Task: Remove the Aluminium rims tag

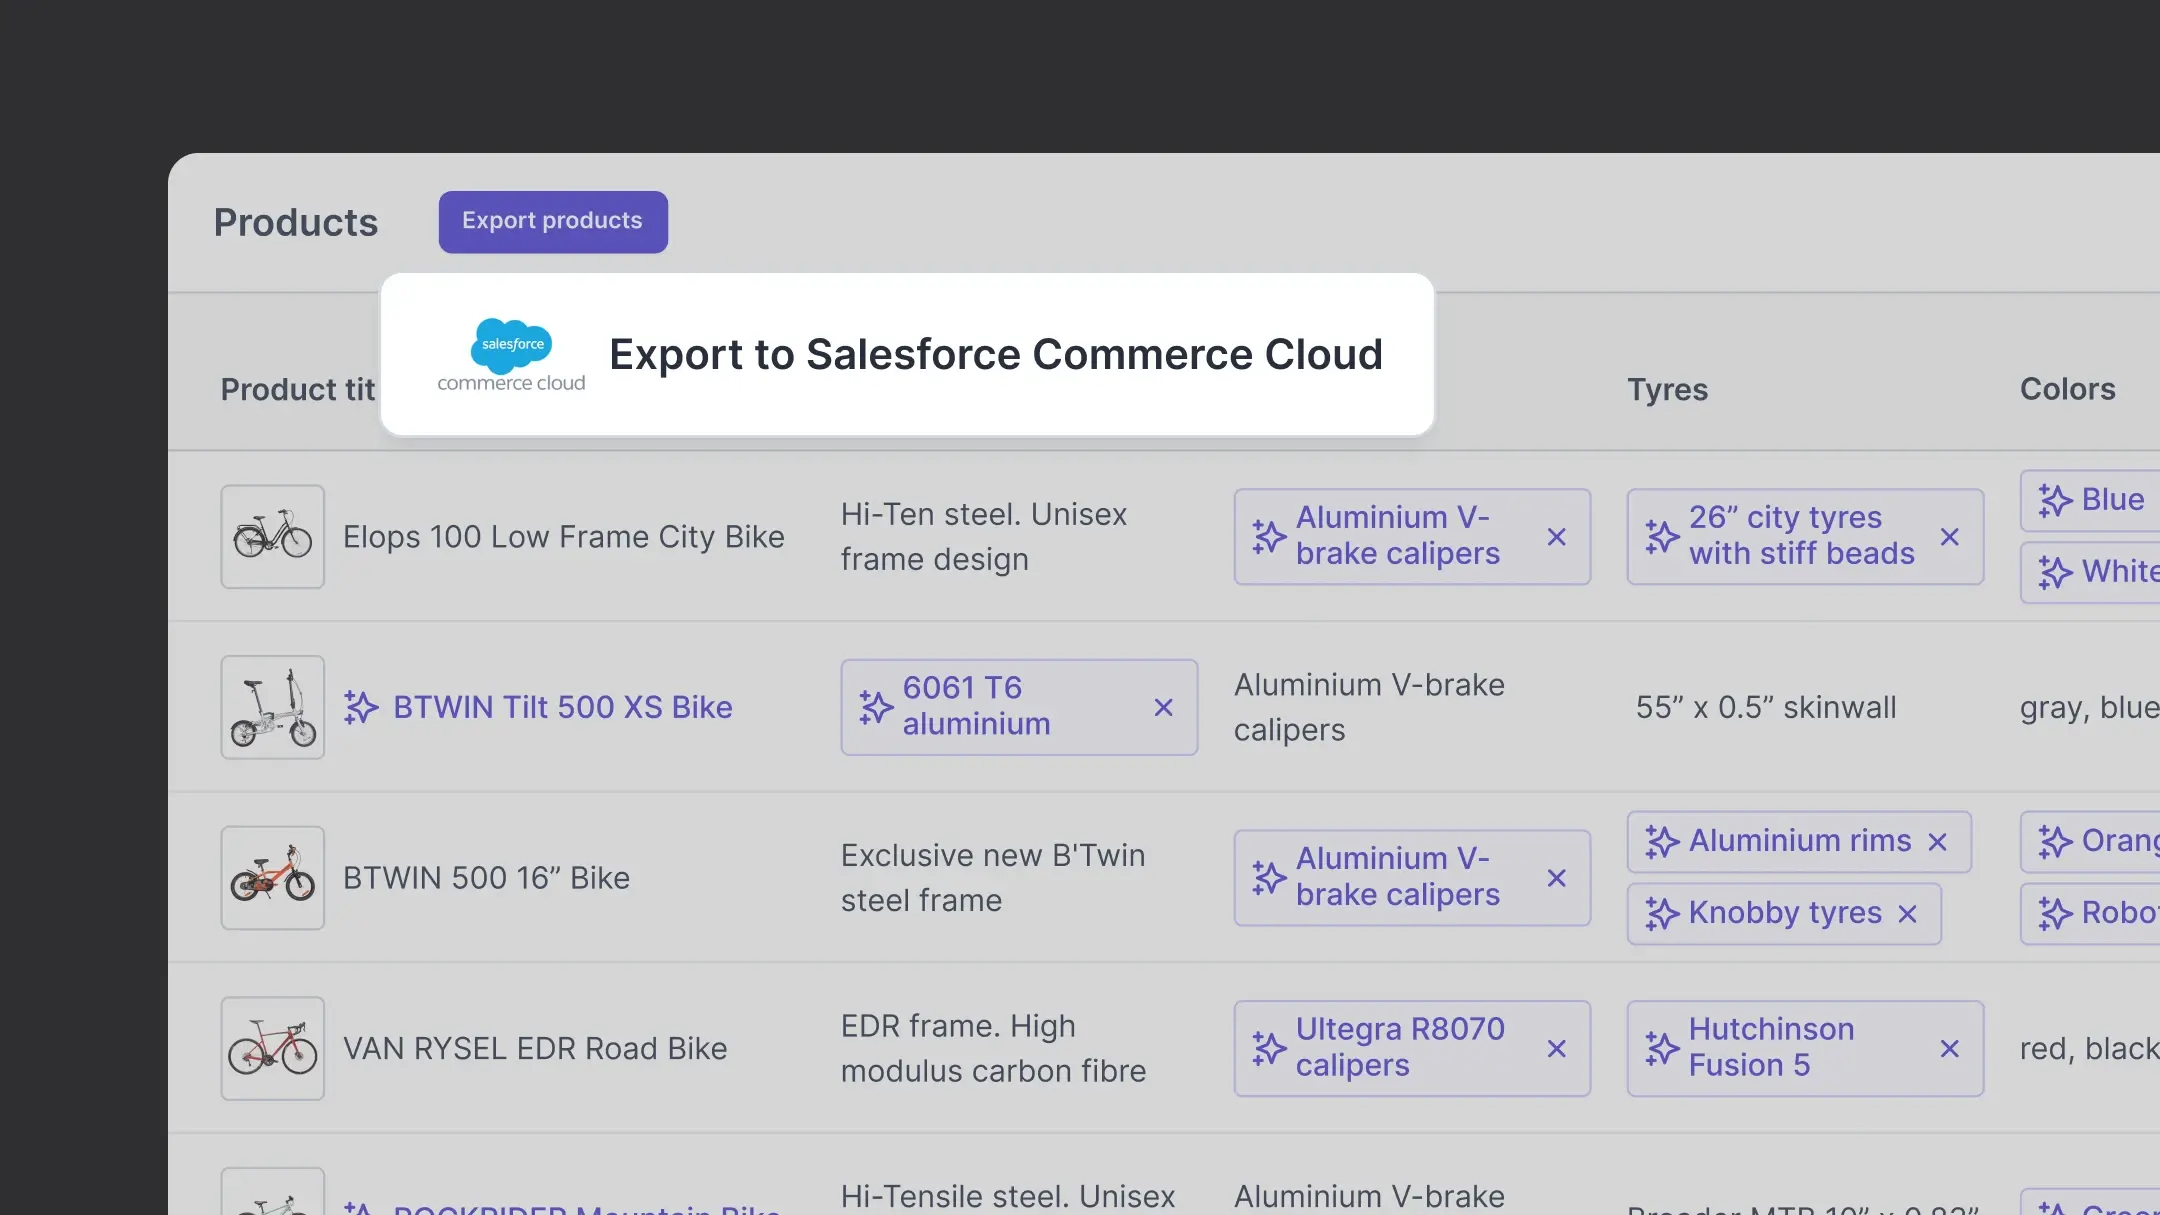Action: click(1937, 842)
